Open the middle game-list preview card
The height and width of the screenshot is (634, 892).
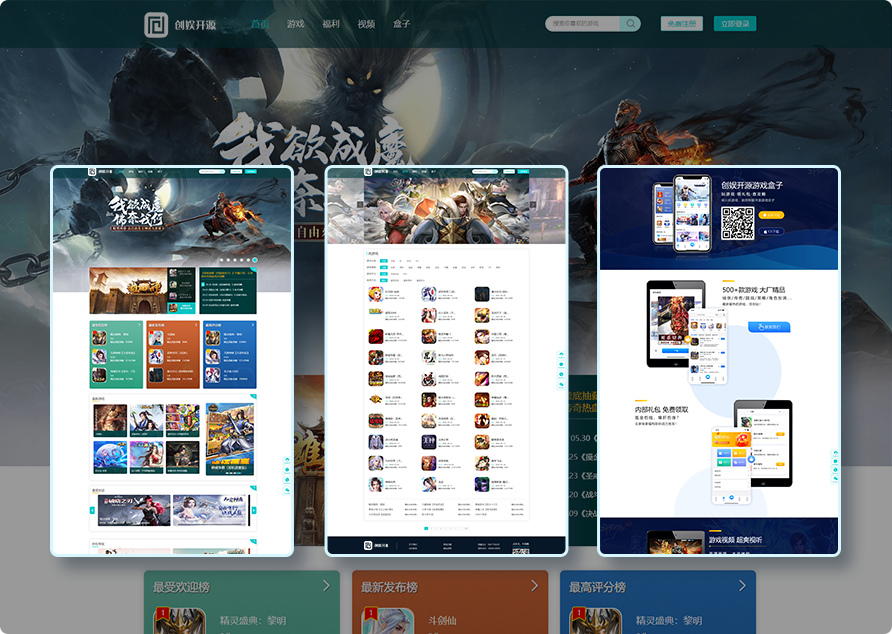(x=447, y=361)
